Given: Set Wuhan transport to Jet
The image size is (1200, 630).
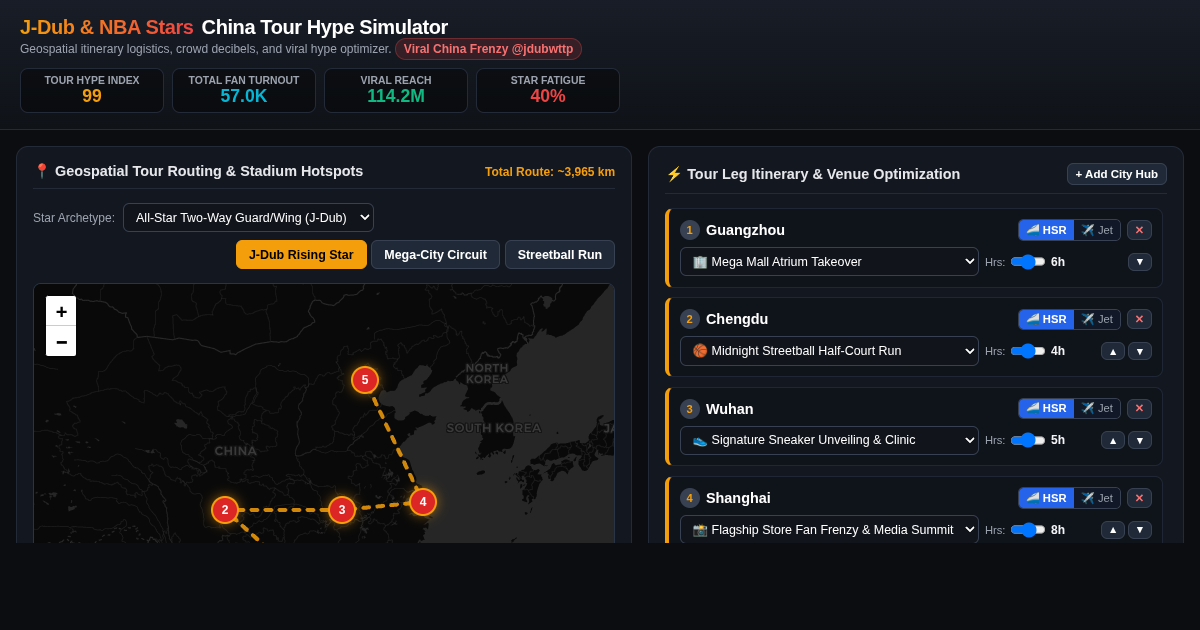Looking at the screenshot, I should click(x=1097, y=408).
